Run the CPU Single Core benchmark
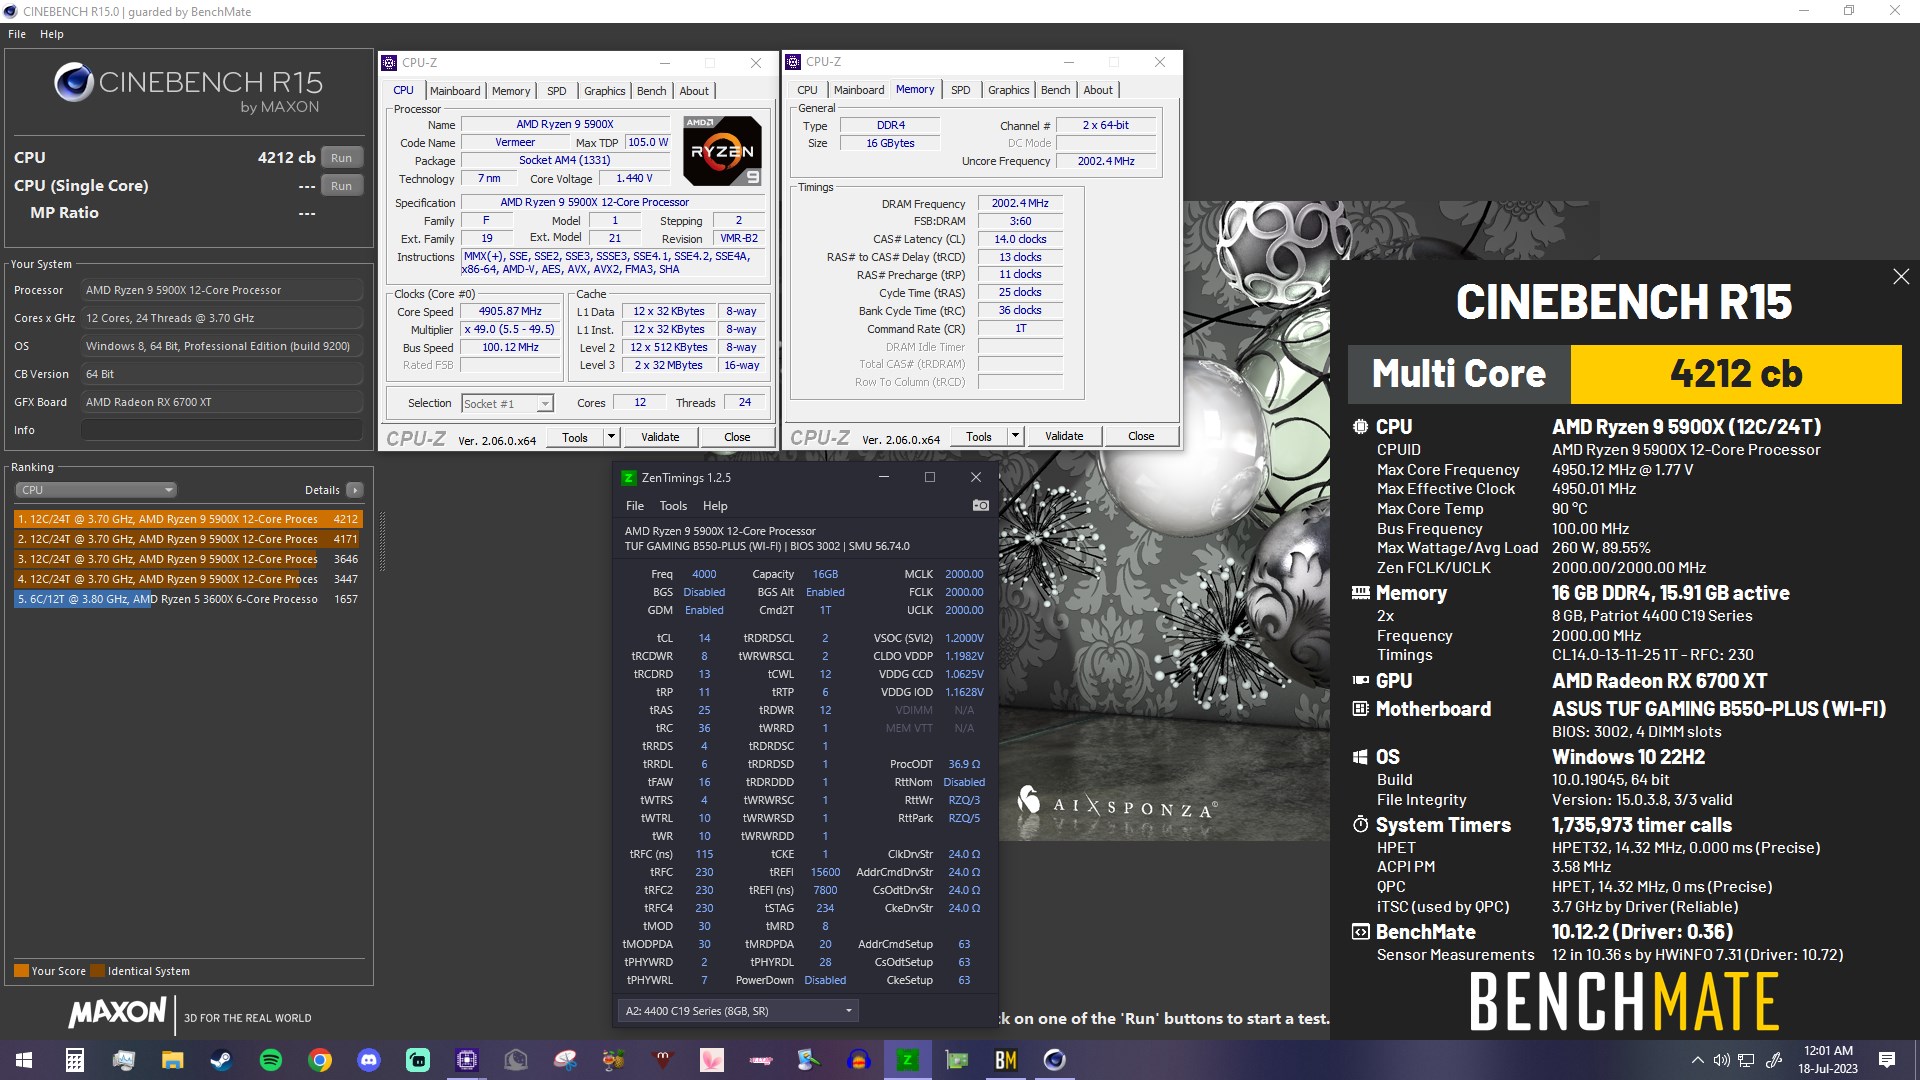The image size is (1920, 1080). click(342, 186)
